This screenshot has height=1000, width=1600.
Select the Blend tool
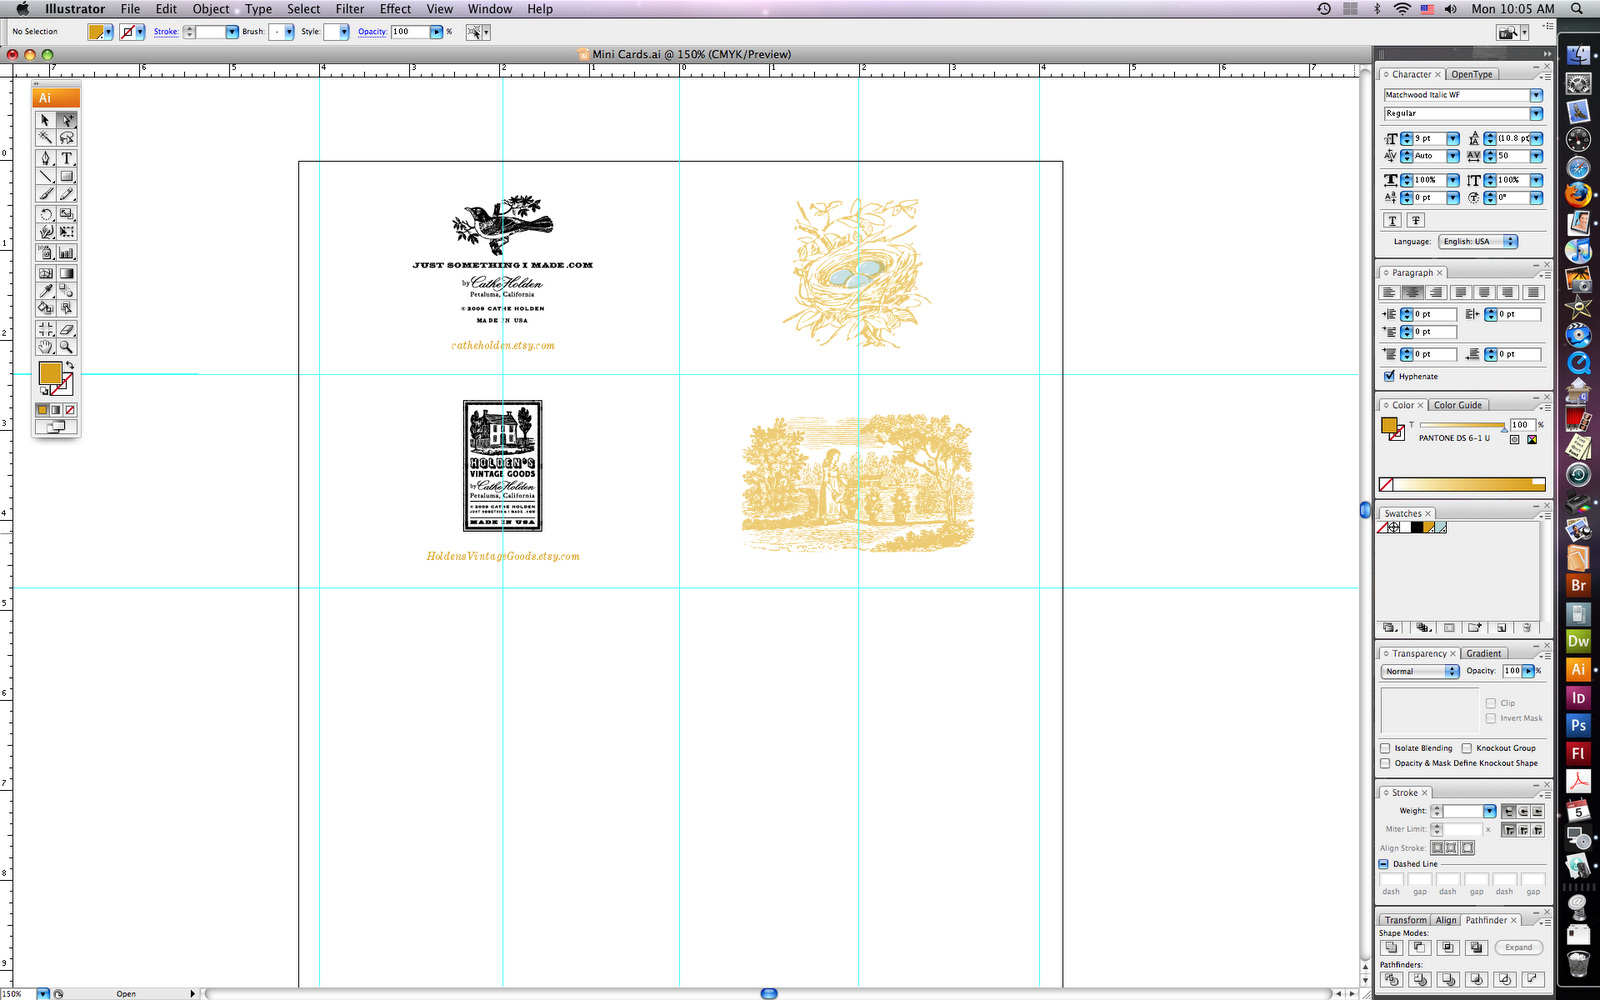67,291
